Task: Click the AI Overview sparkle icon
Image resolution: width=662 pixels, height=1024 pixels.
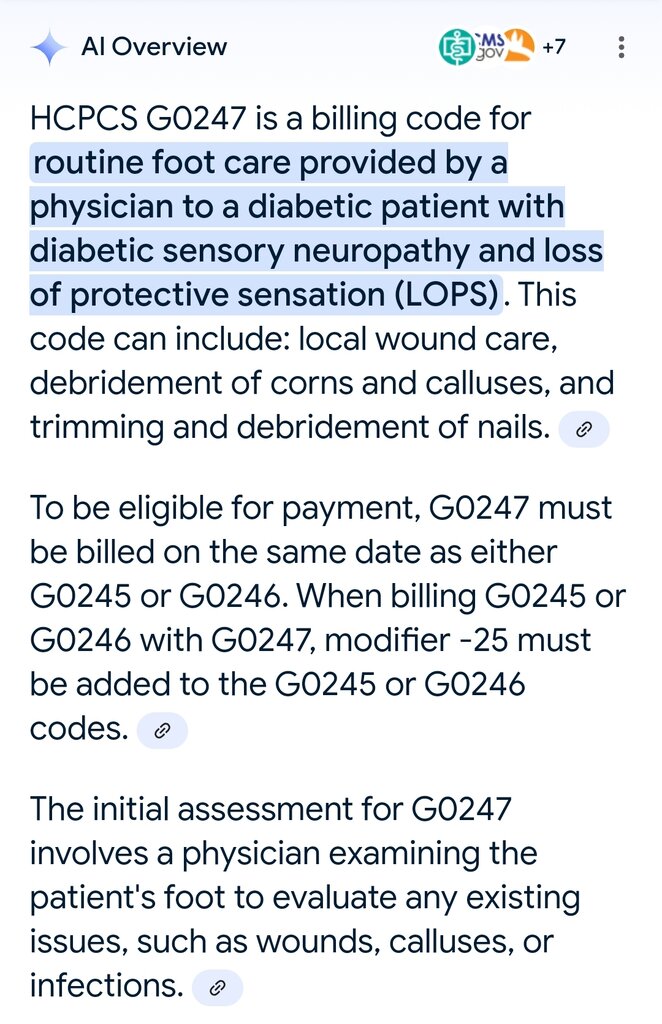Action: [48, 47]
